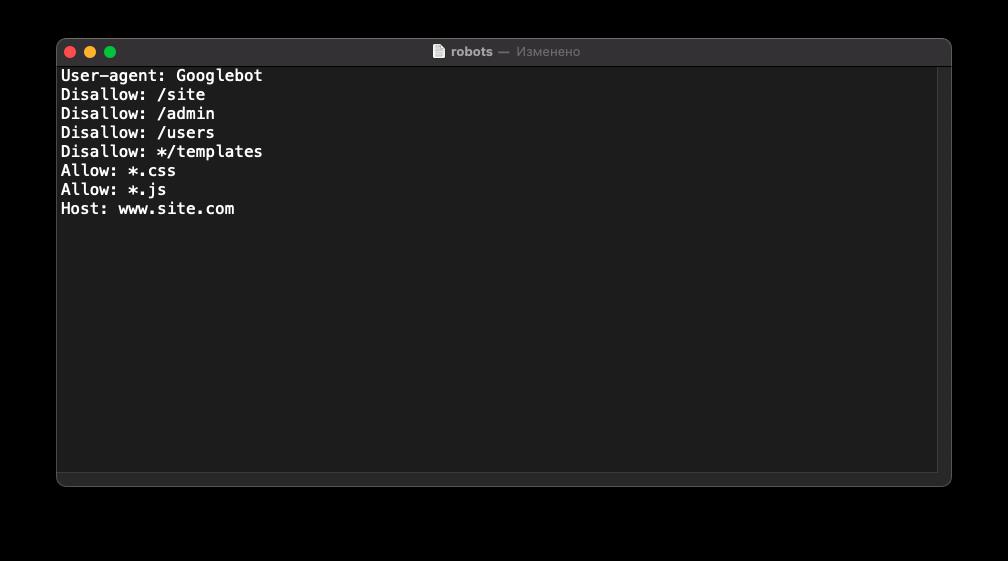
Task: Close the robots window with red button
Action: [x=70, y=52]
